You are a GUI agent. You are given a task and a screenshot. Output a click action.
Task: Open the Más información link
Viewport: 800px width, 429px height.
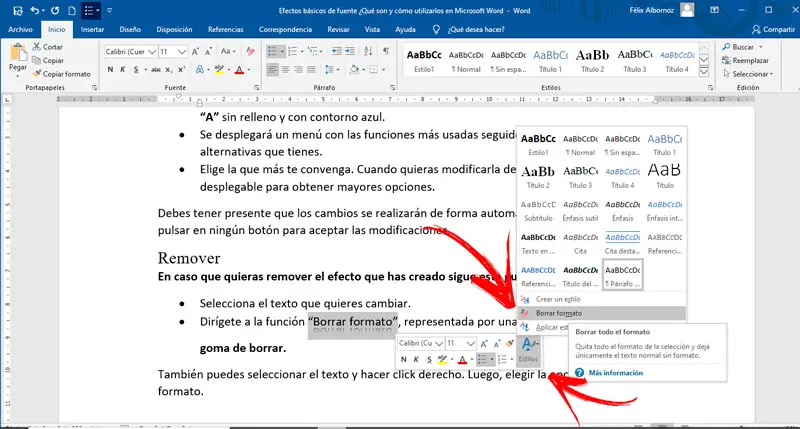coord(615,373)
